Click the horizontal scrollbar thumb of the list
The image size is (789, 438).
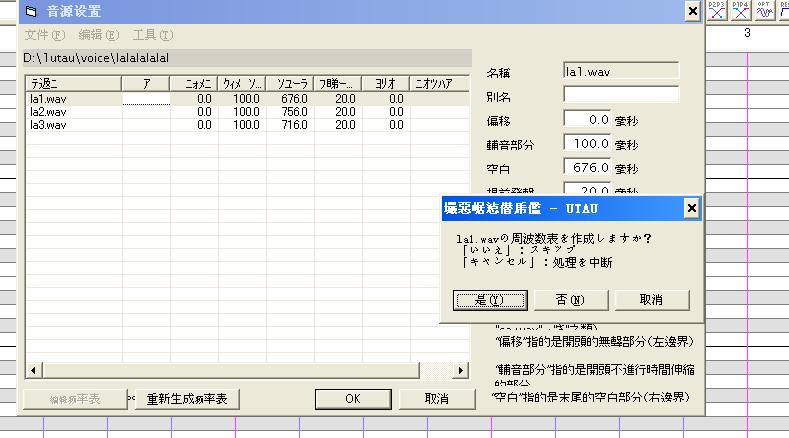pyautogui.click(x=231, y=371)
